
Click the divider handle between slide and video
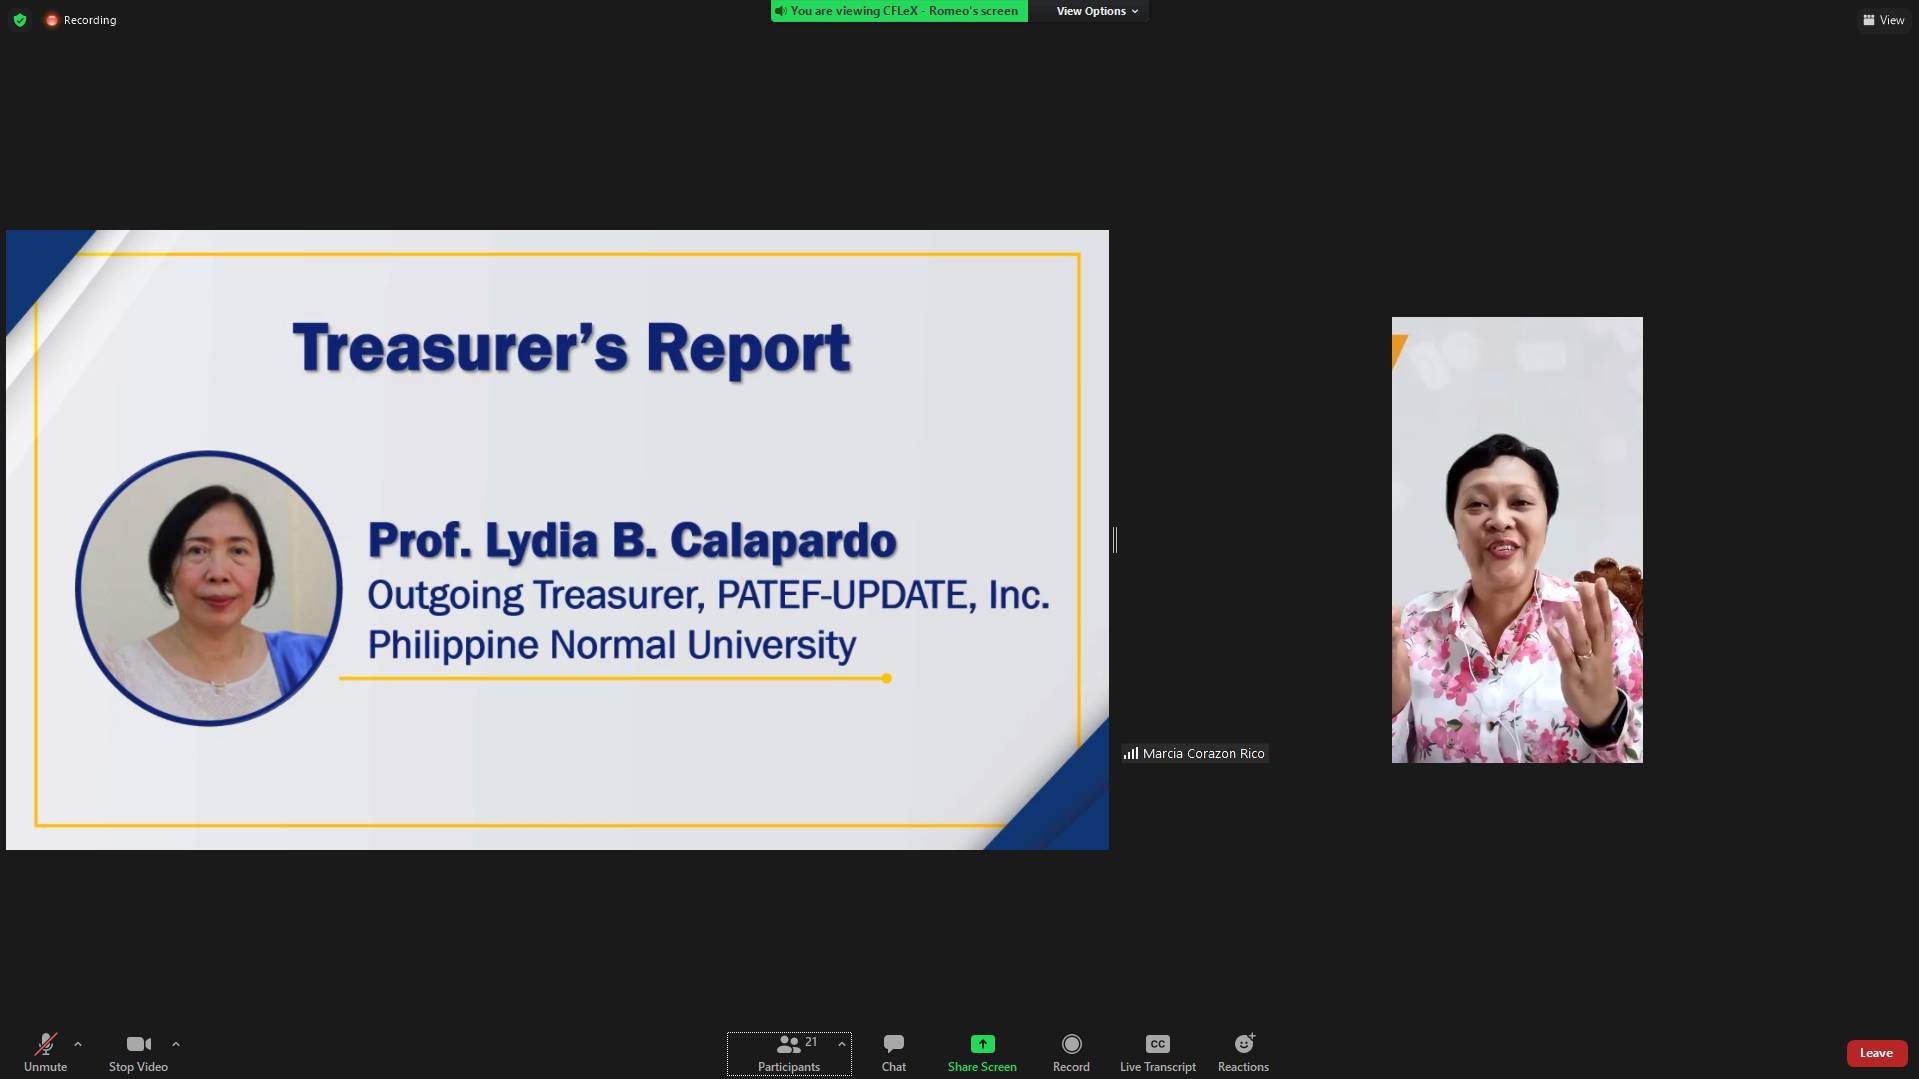click(1115, 540)
